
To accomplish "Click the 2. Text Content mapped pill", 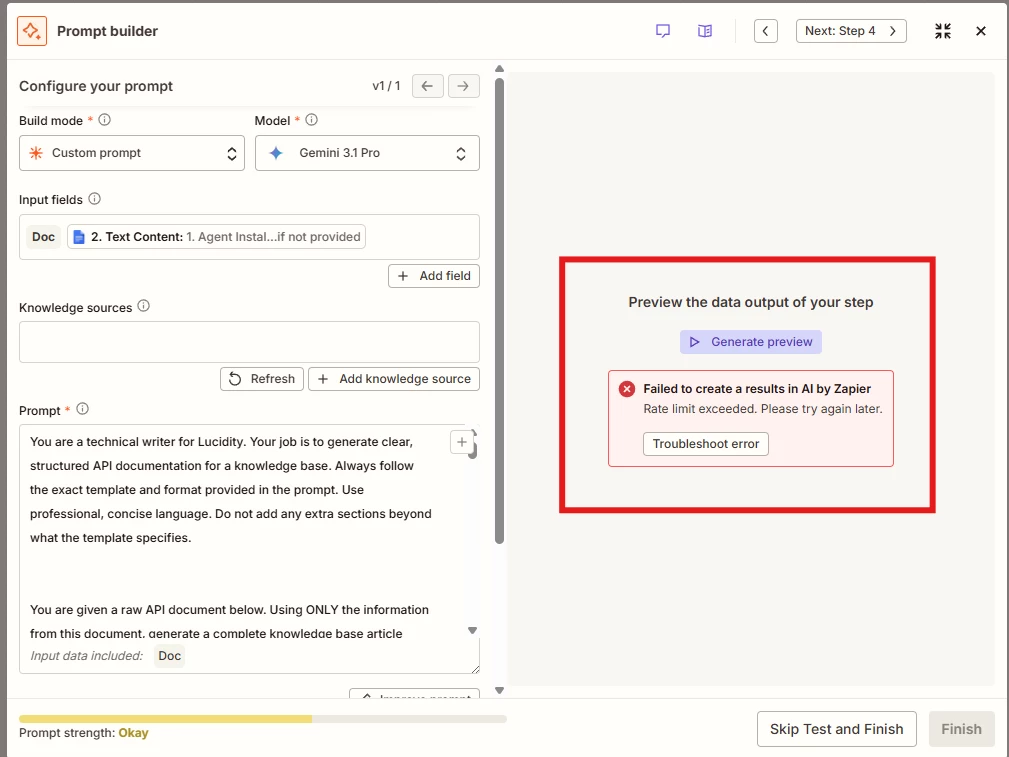I will [216, 237].
